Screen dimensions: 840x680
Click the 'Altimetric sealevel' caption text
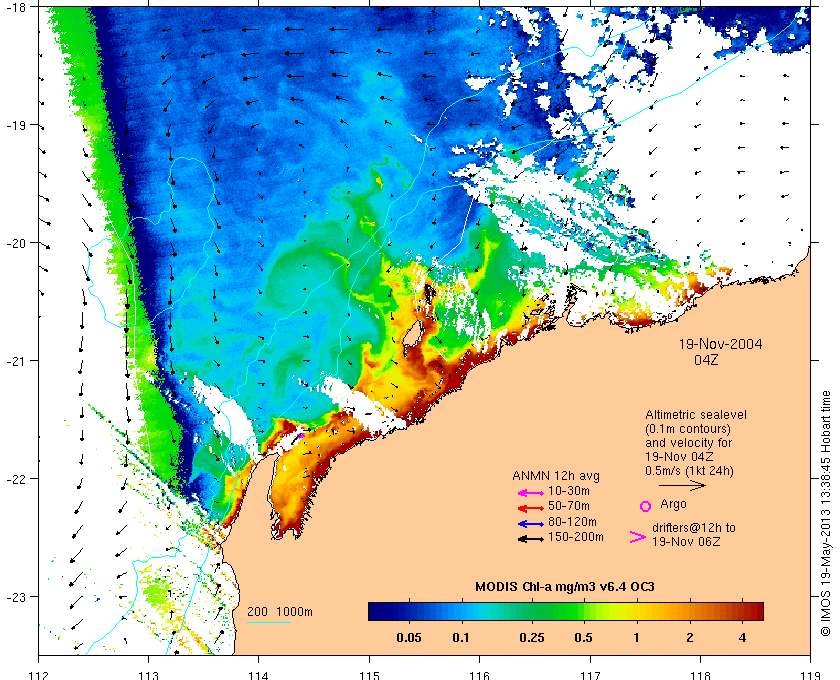[x=695, y=415]
